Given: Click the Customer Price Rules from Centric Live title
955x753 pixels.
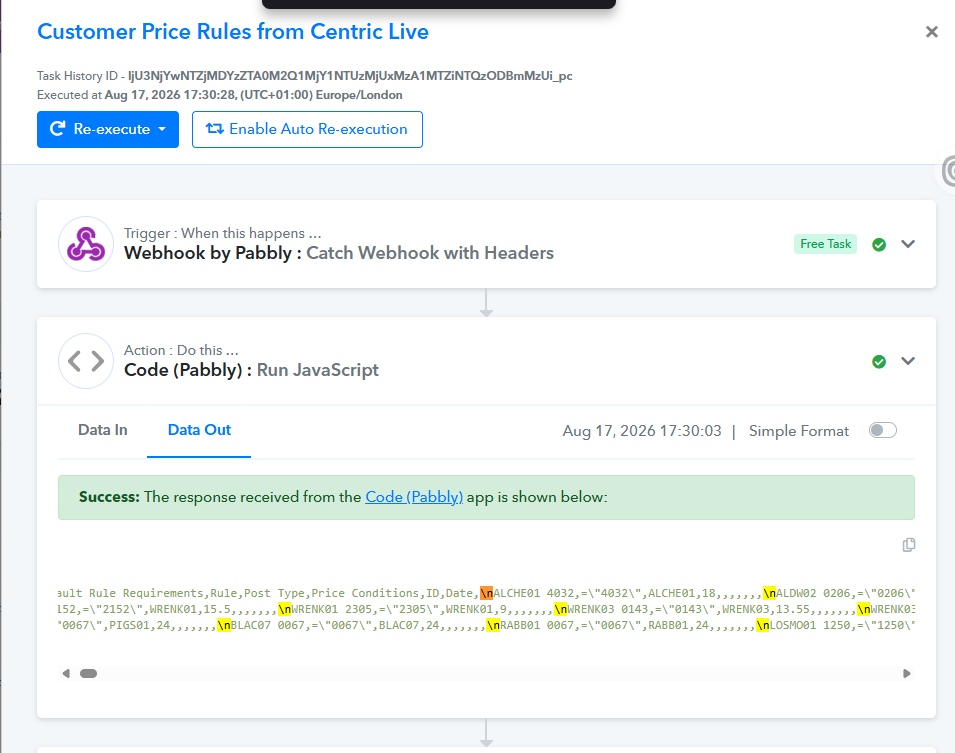Looking at the screenshot, I should point(233,32).
